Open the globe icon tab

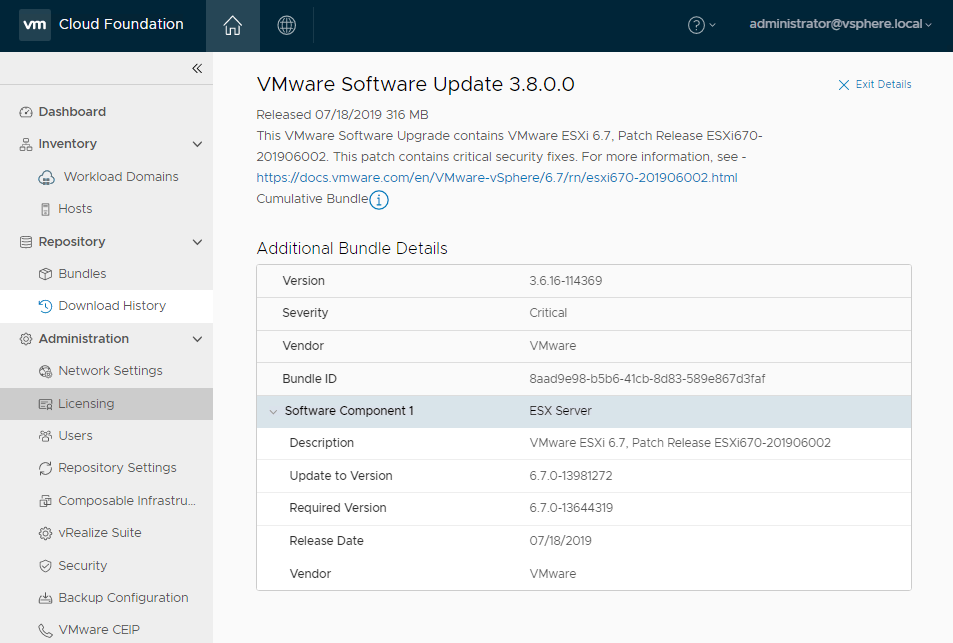pos(286,26)
